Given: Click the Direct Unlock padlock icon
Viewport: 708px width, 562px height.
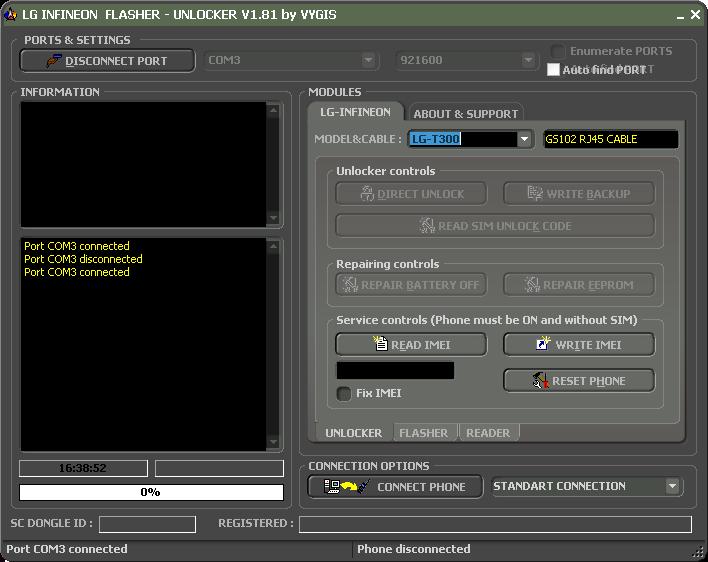Looking at the screenshot, I should coord(367,194).
